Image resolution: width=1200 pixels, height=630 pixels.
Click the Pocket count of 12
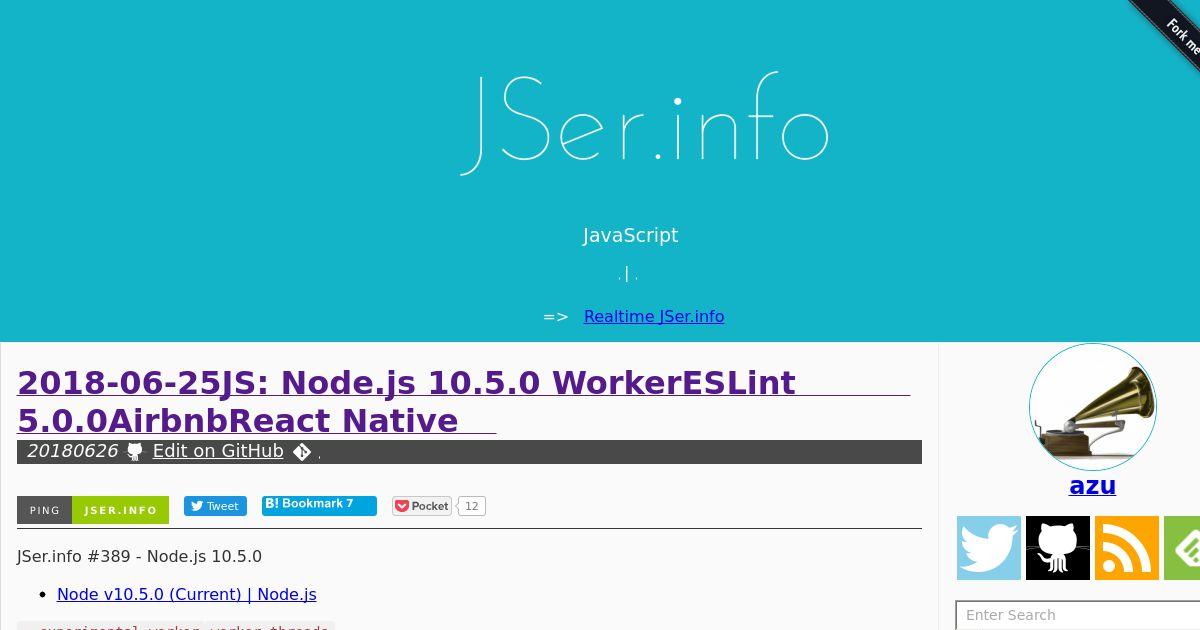click(x=472, y=506)
